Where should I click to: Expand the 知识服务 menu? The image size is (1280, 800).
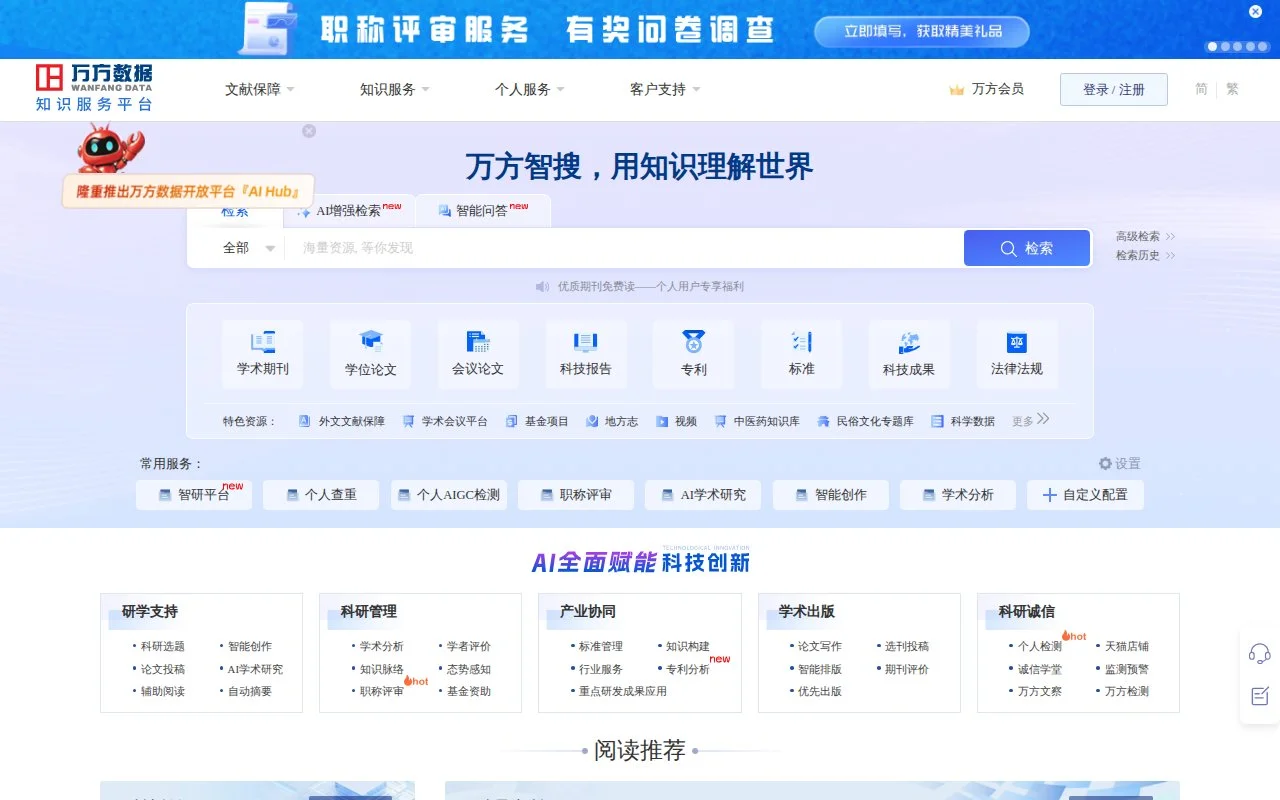click(x=395, y=89)
